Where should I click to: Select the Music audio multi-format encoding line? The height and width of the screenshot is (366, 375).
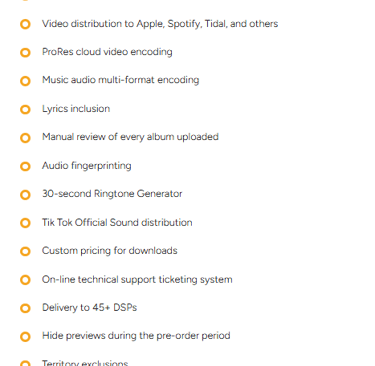(x=121, y=80)
